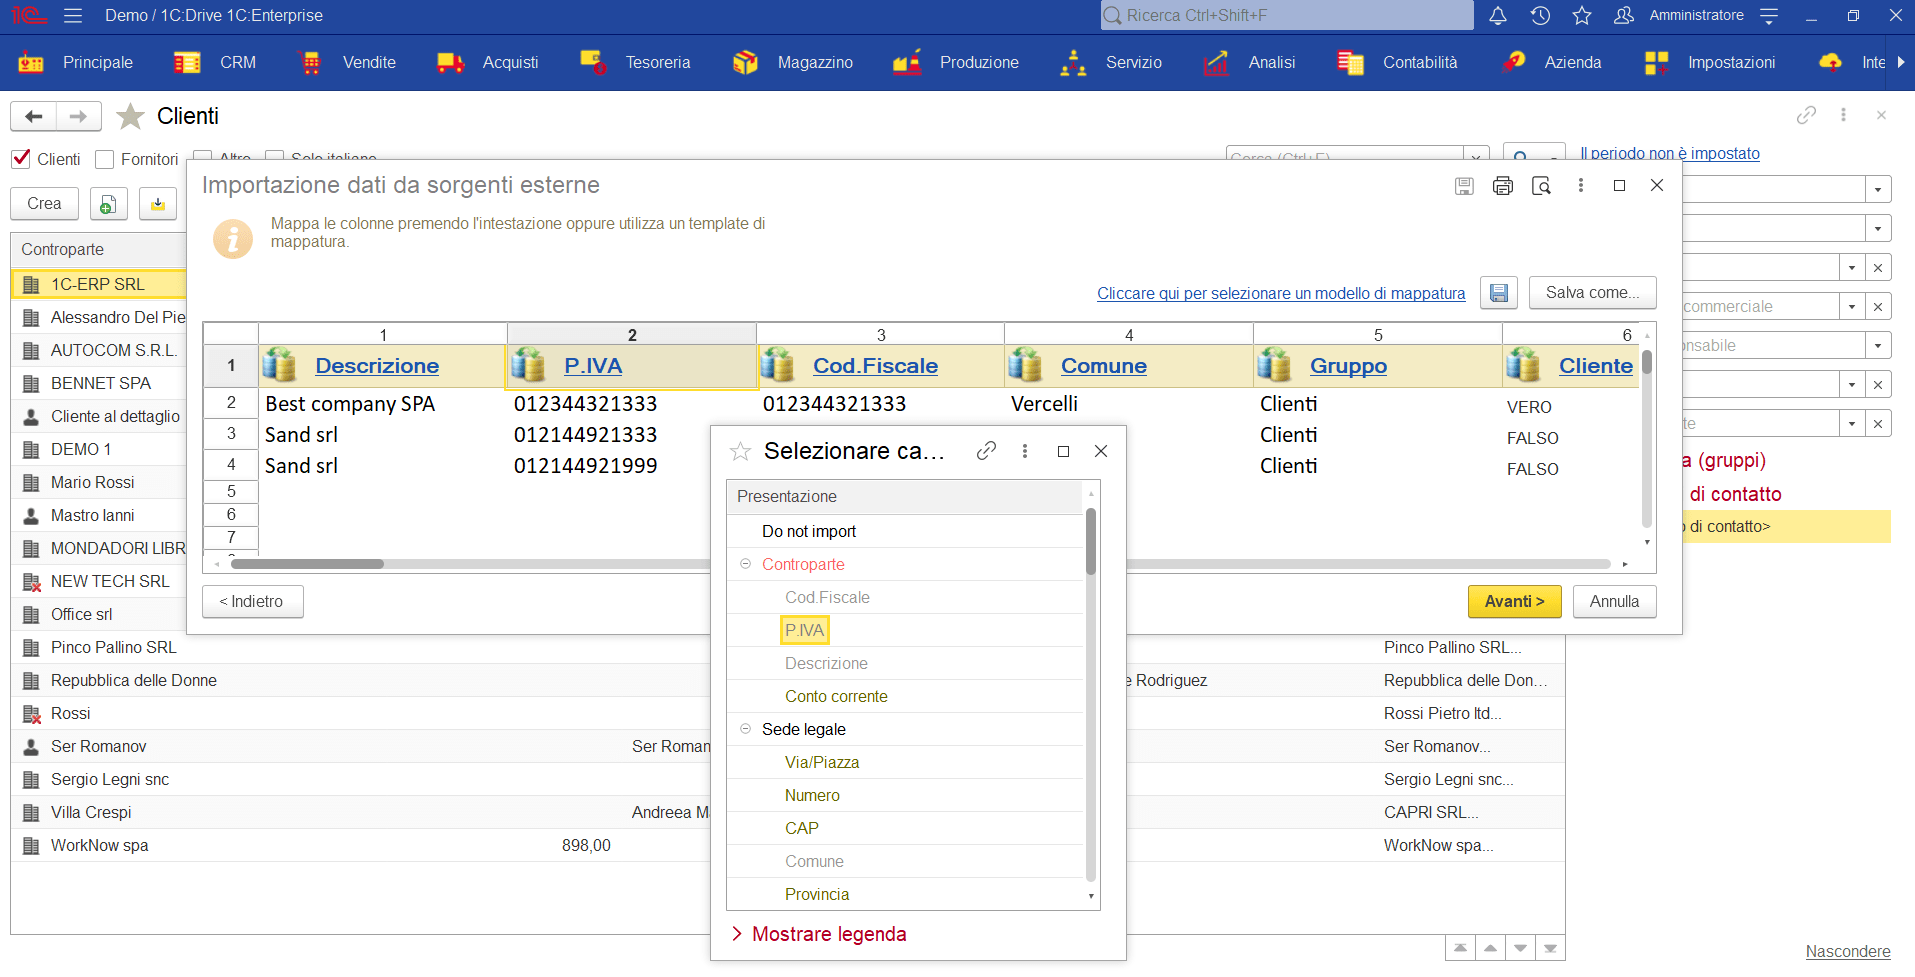Copy link icon of Clienti page
Screen dimensions: 1915x977
point(1806,115)
